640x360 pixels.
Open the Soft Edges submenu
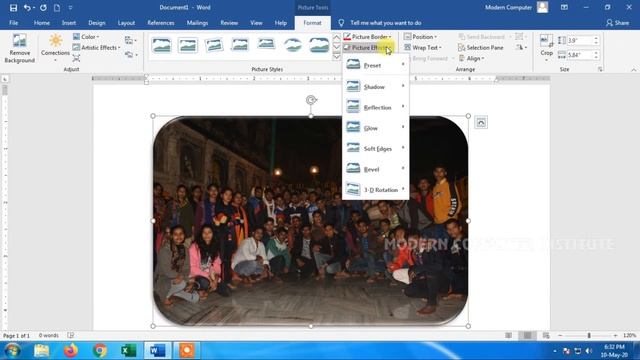pyautogui.click(x=376, y=149)
